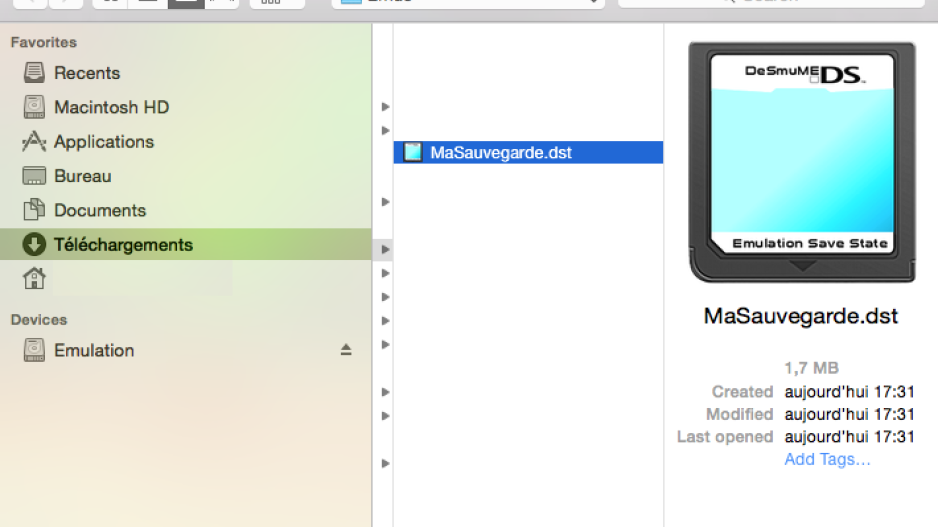The image size is (938, 527).
Task: Eject the Emulation volume
Action: point(346,350)
